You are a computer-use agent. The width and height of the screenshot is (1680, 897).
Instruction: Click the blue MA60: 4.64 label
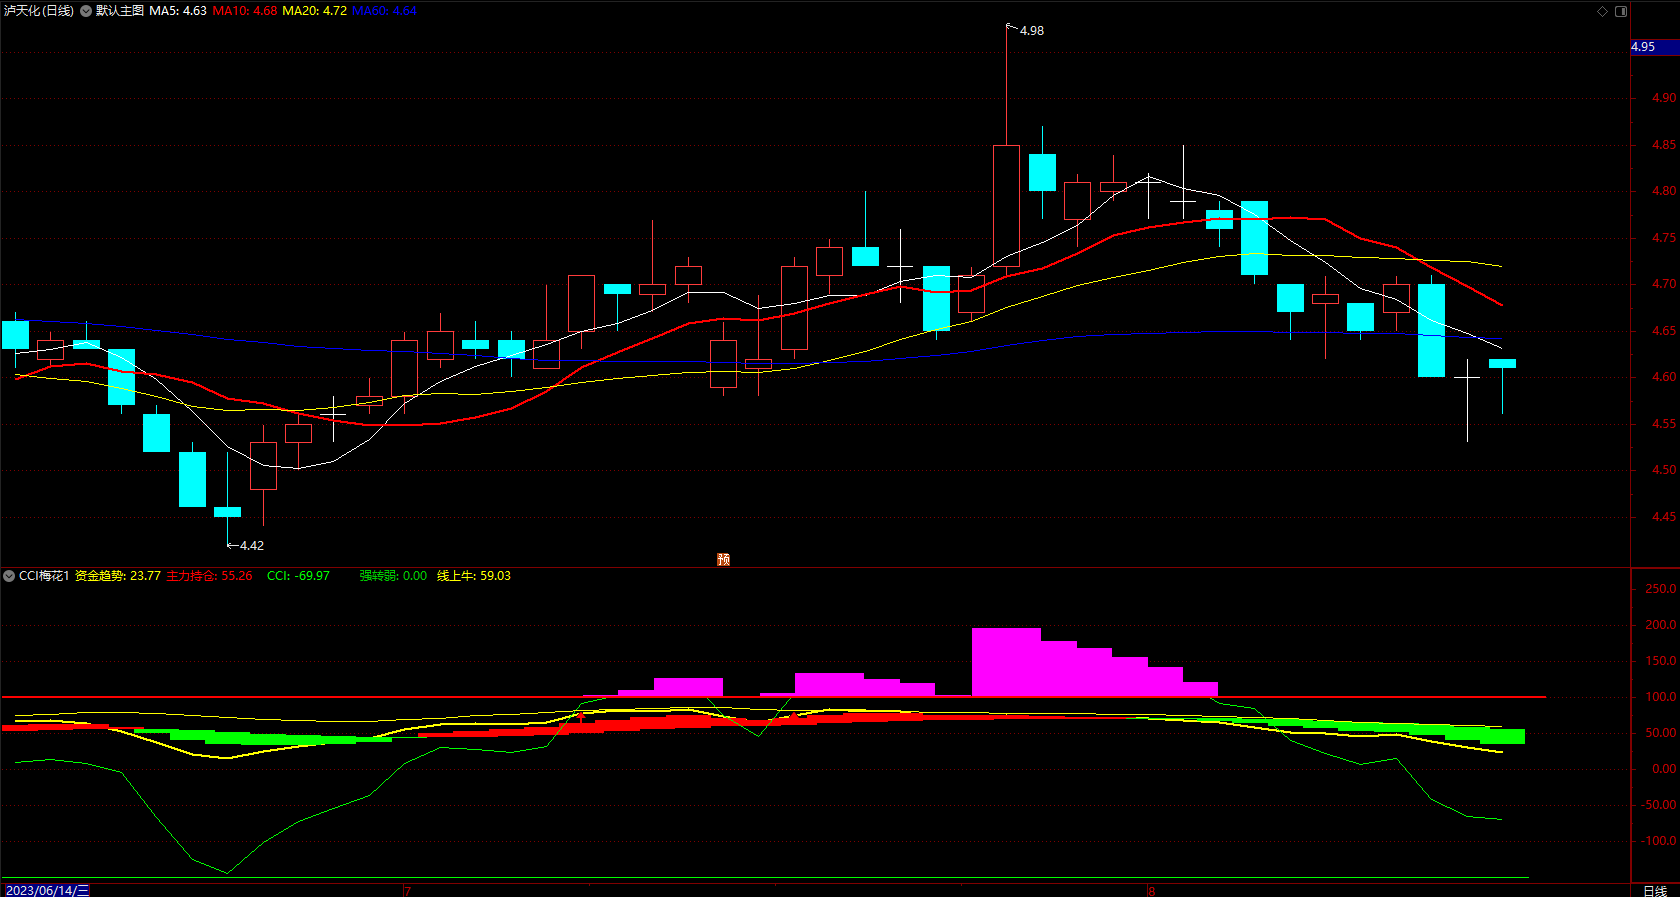pos(385,11)
